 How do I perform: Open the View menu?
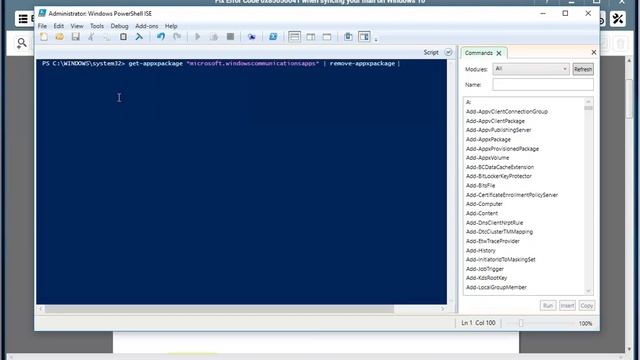click(77, 26)
